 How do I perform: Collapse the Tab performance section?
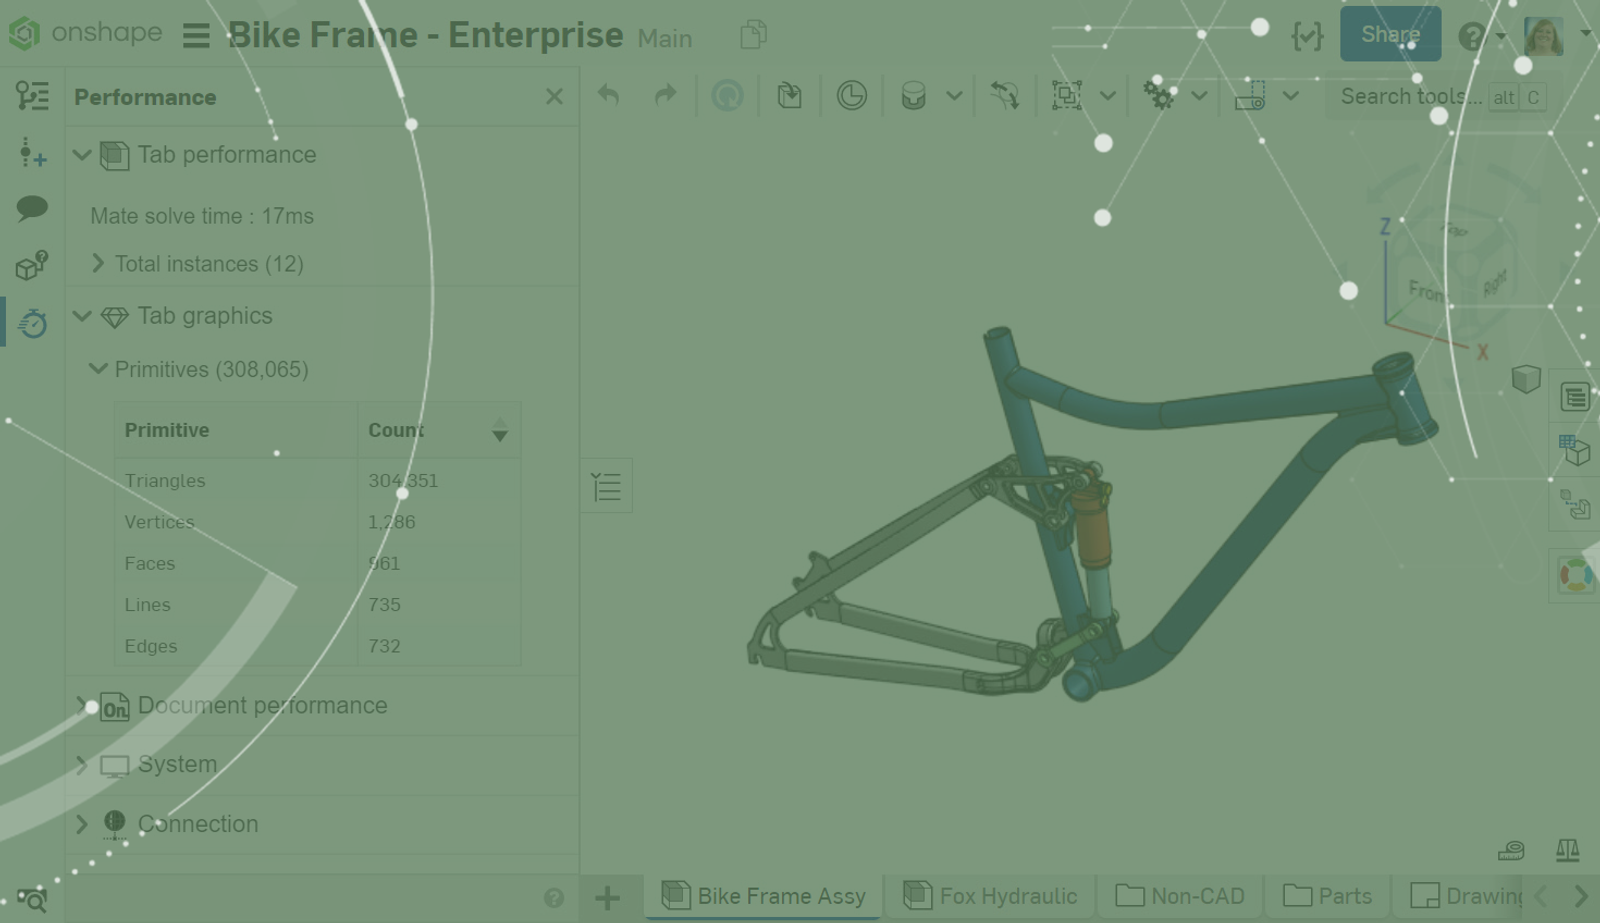[x=82, y=155]
